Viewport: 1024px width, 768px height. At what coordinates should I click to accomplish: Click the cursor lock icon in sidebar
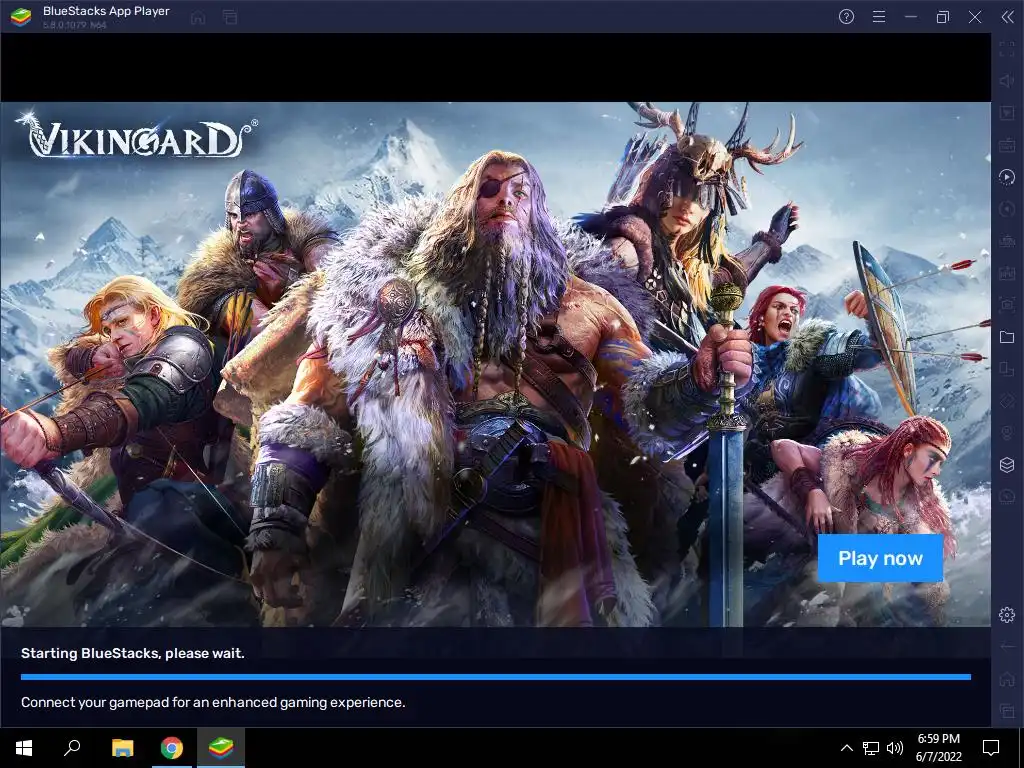coord(1006,113)
